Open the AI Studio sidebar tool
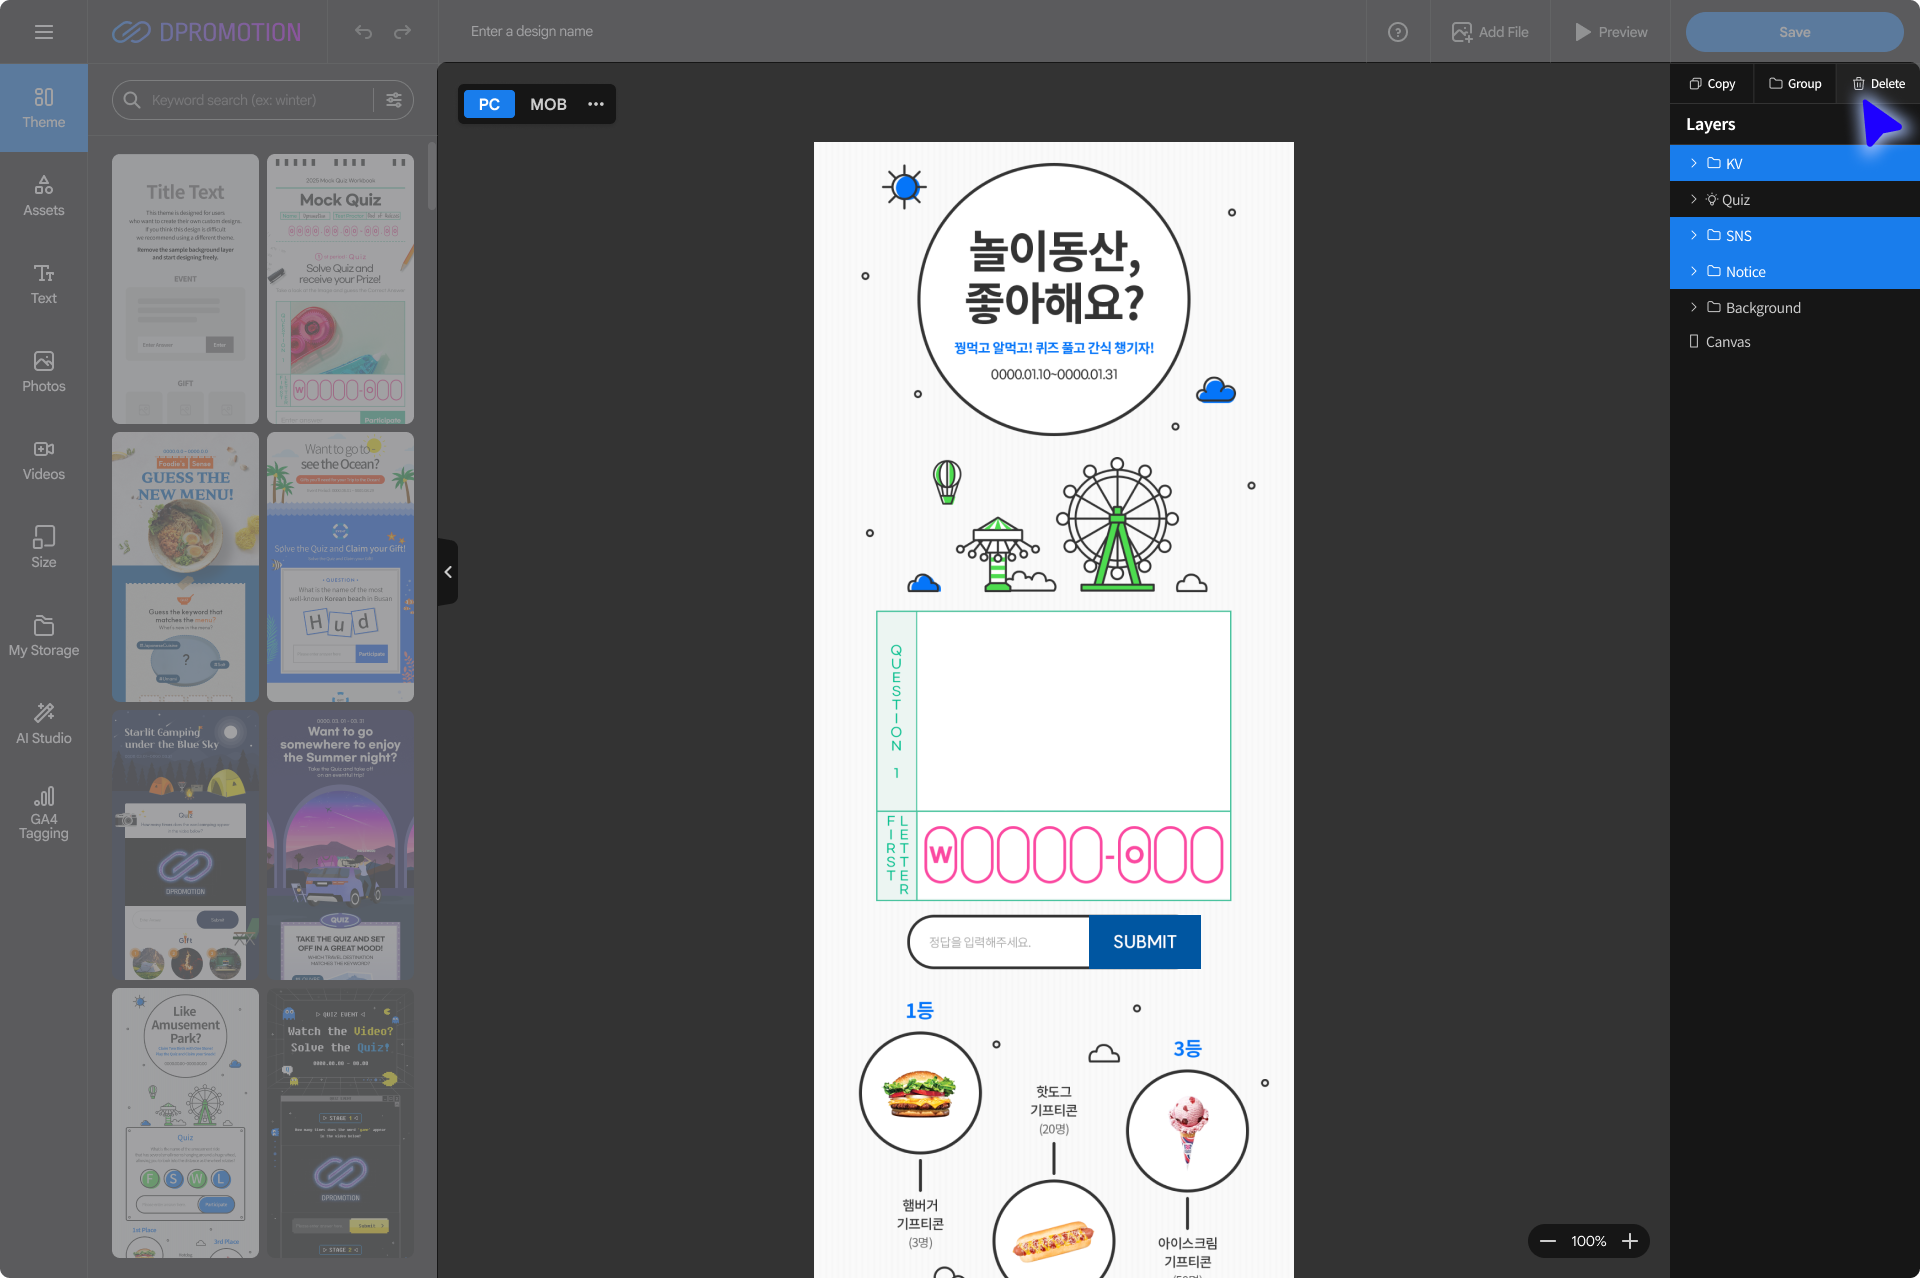 [x=43, y=723]
